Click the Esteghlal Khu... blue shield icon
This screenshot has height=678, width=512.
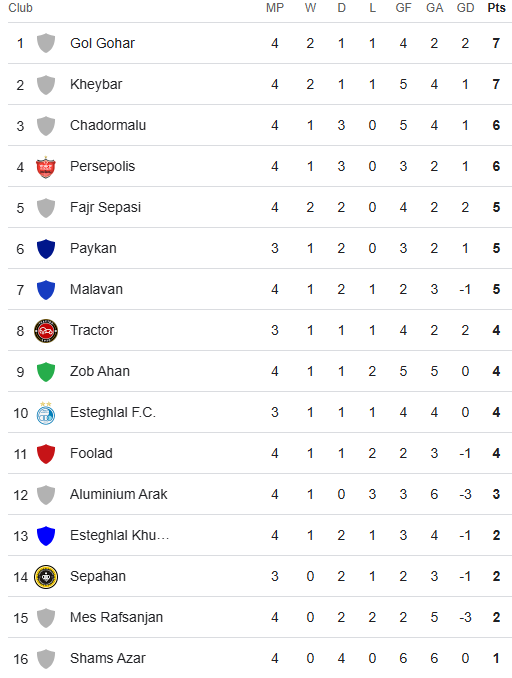46,536
